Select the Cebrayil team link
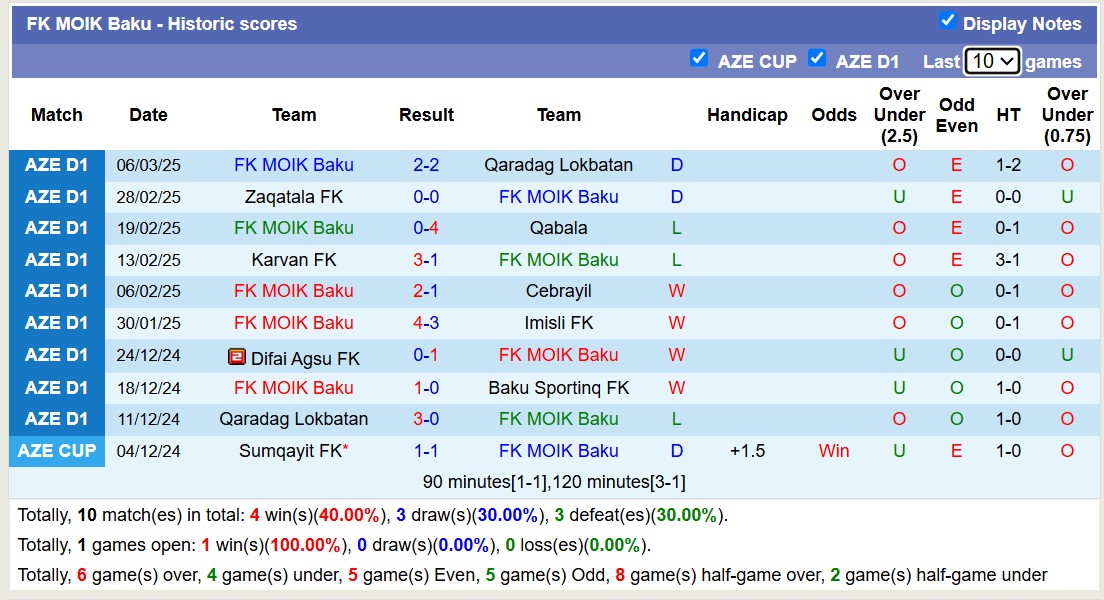 pos(558,291)
